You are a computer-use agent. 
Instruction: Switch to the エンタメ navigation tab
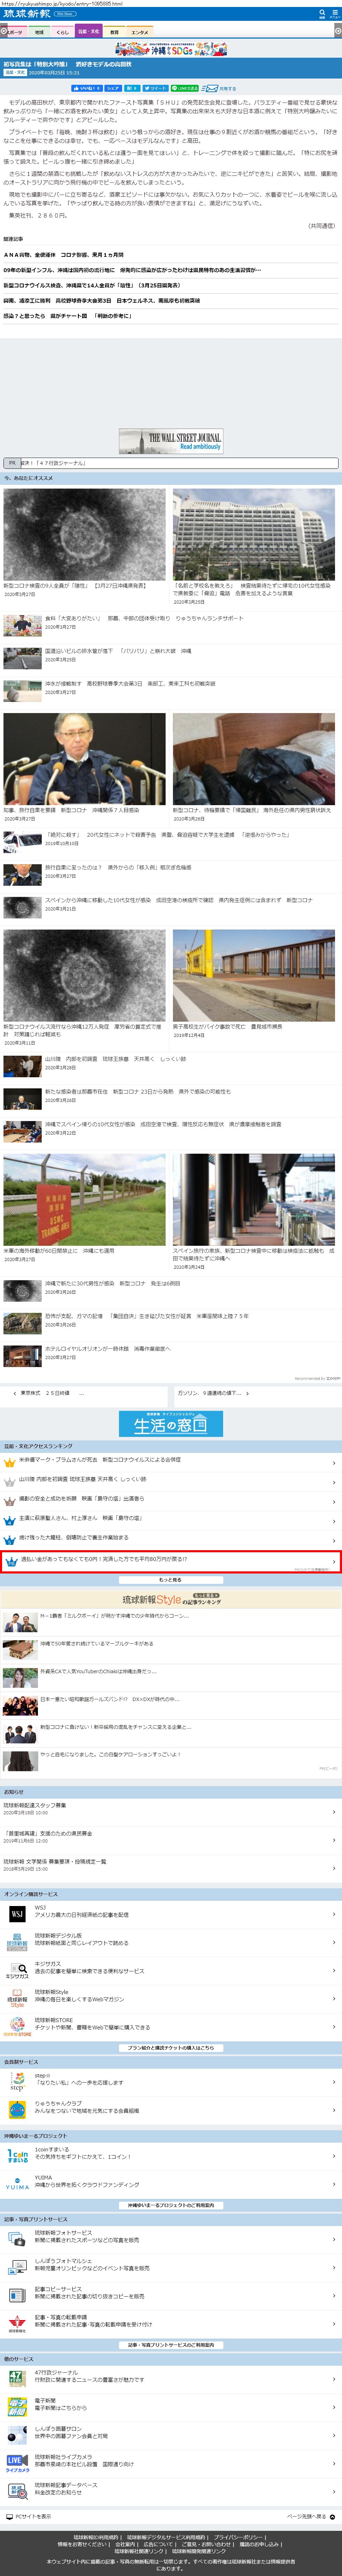point(140,32)
